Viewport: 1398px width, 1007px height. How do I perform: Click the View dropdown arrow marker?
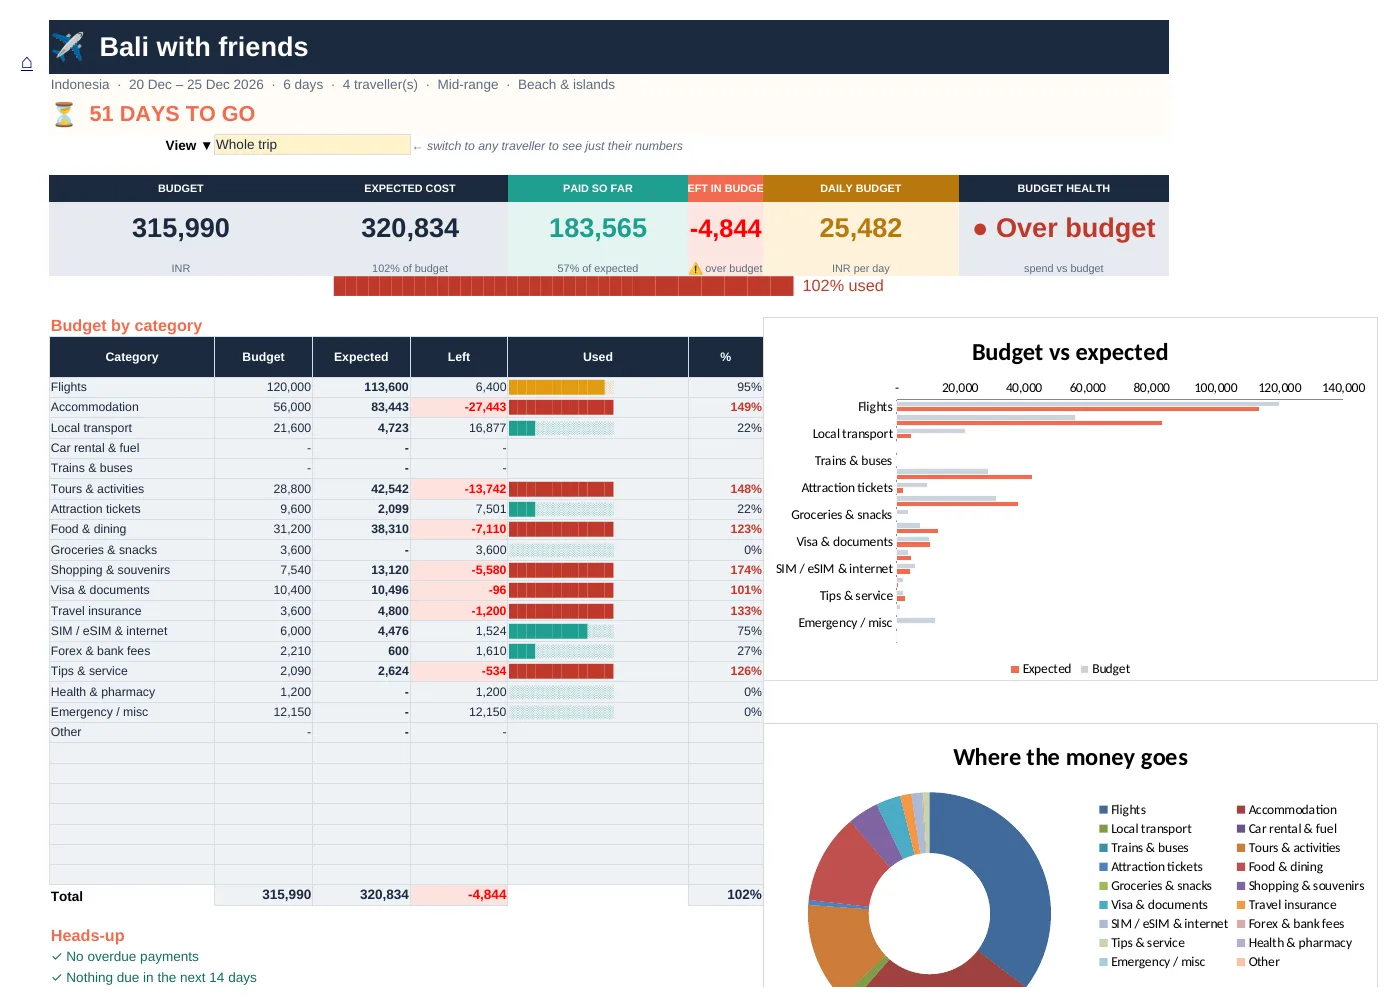206,146
